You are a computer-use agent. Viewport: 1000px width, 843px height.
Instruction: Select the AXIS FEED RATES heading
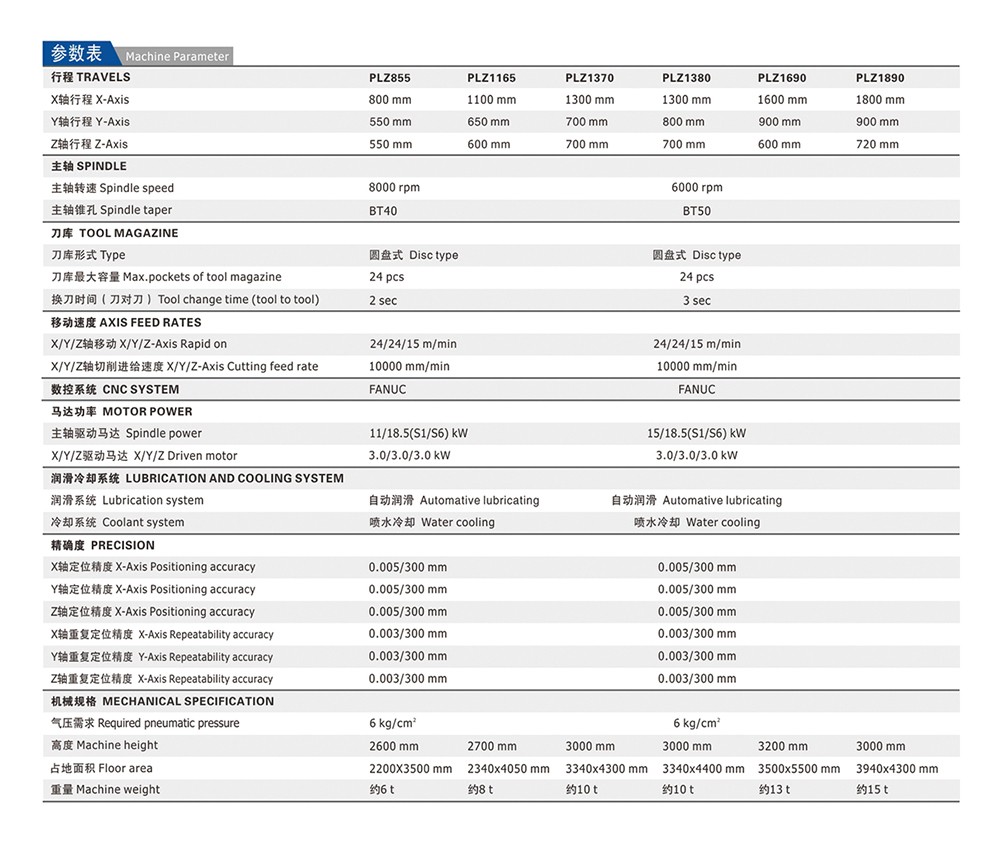coord(126,322)
